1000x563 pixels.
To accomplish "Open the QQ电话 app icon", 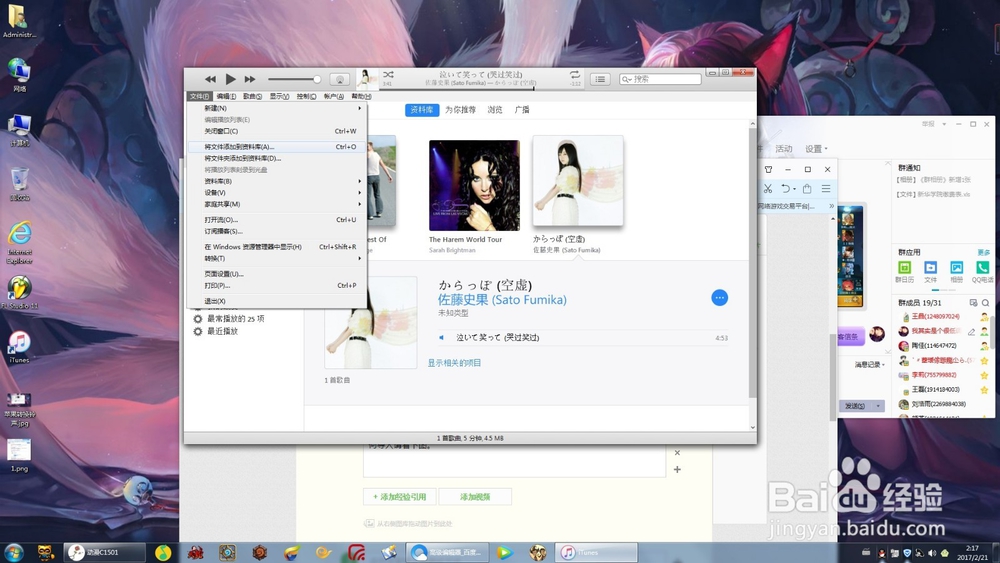I will (982, 268).
